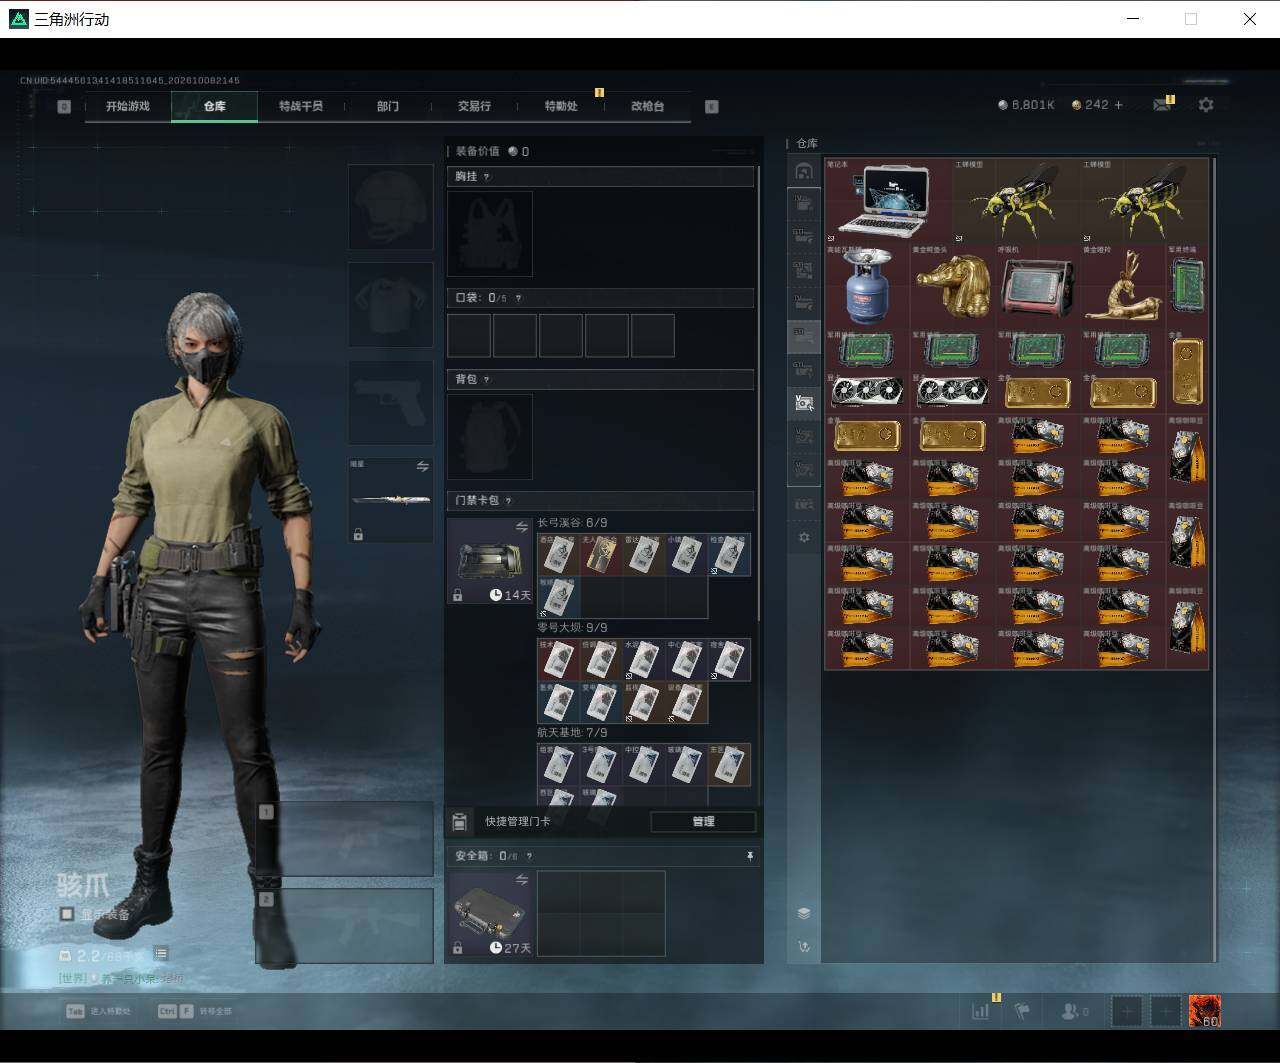Click the swap arrows on the melee weapon slot

pos(422,466)
